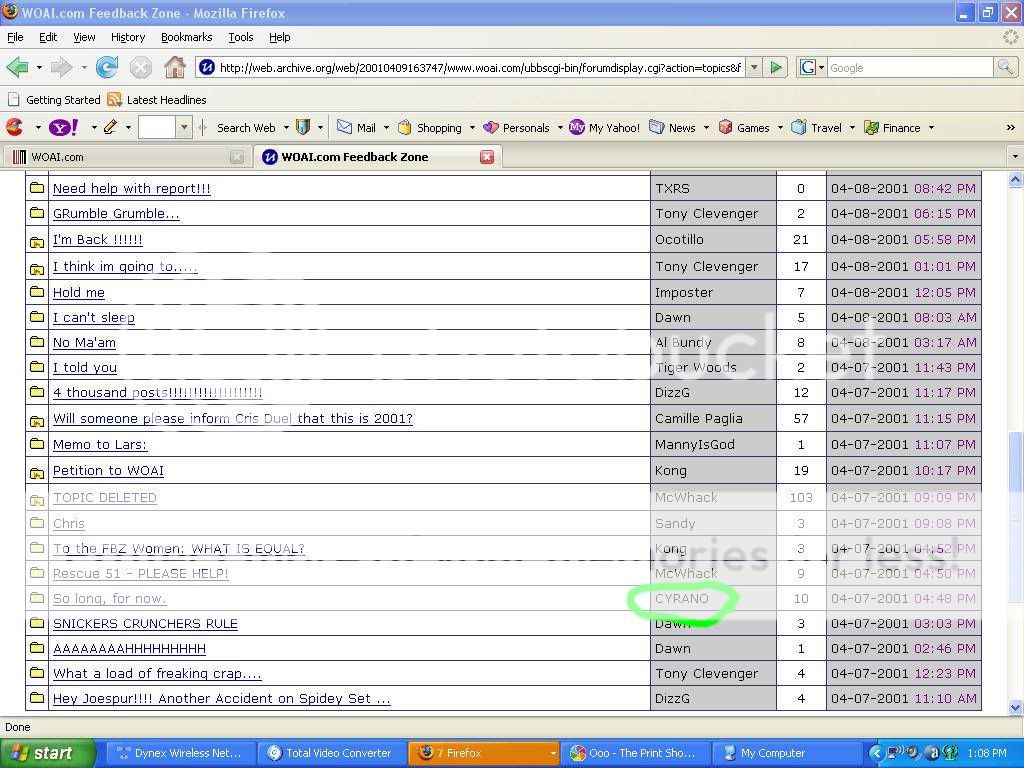Click the Latest Headlines feed bookmark
This screenshot has width=1024, height=768.
coord(157,100)
